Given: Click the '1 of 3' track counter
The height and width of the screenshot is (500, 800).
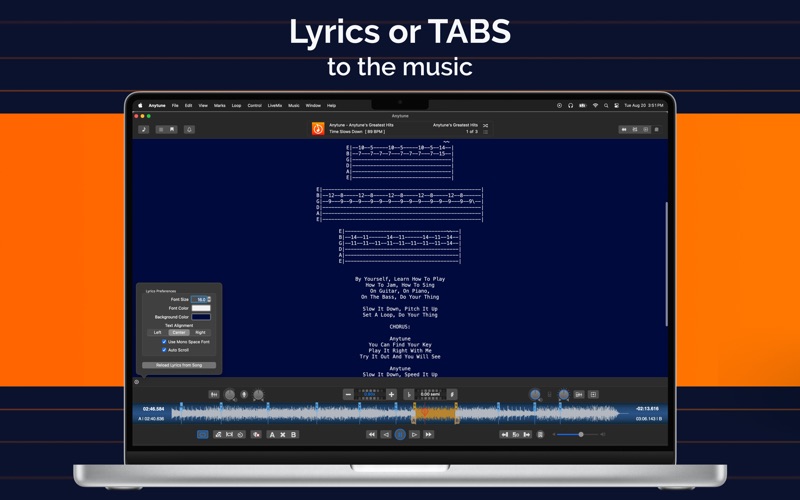Looking at the screenshot, I should coord(472,132).
